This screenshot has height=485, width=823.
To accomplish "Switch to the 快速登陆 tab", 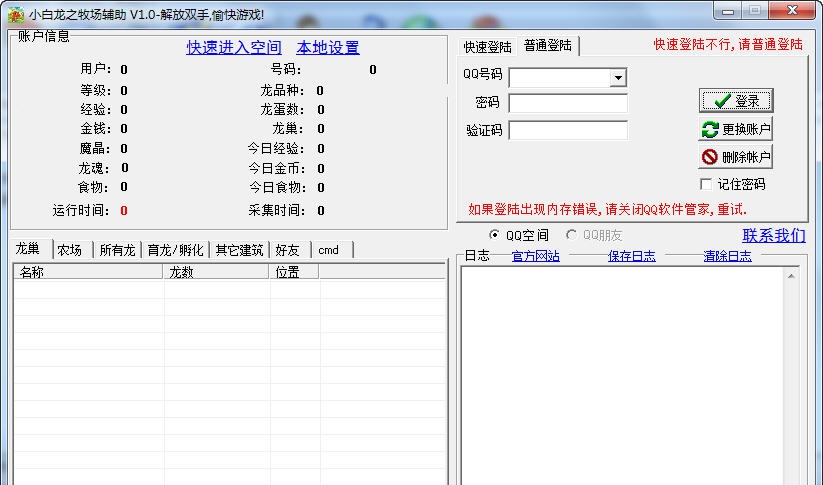I will tap(487, 47).
